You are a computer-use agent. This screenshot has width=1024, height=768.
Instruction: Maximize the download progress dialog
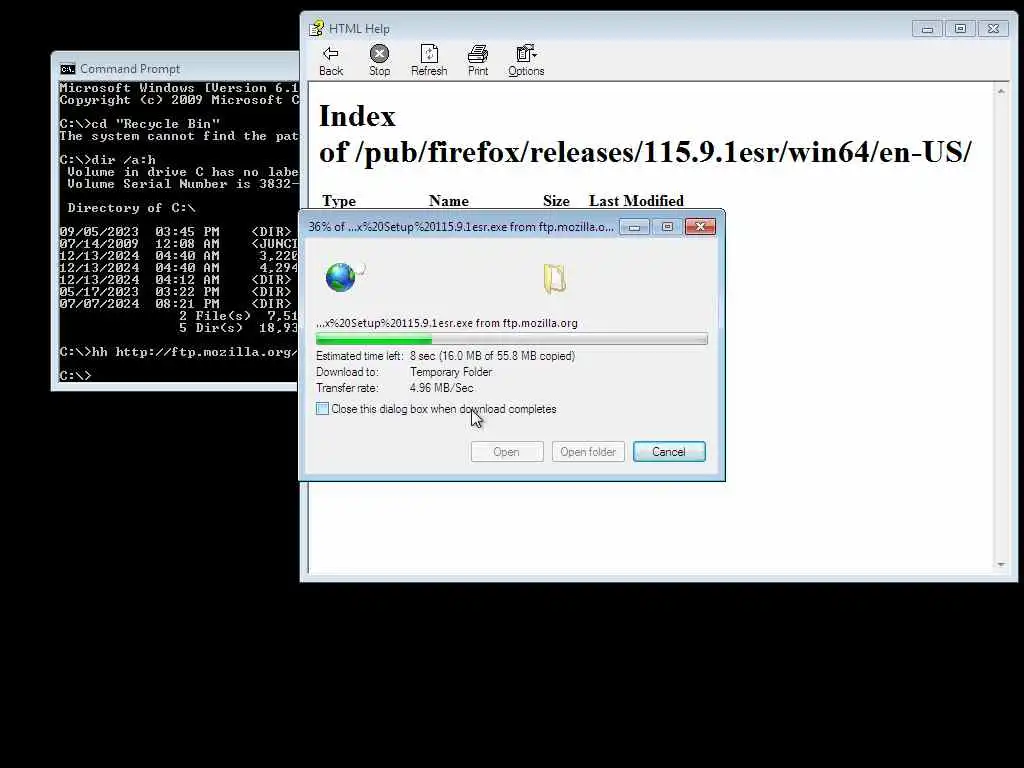tap(667, 227)
